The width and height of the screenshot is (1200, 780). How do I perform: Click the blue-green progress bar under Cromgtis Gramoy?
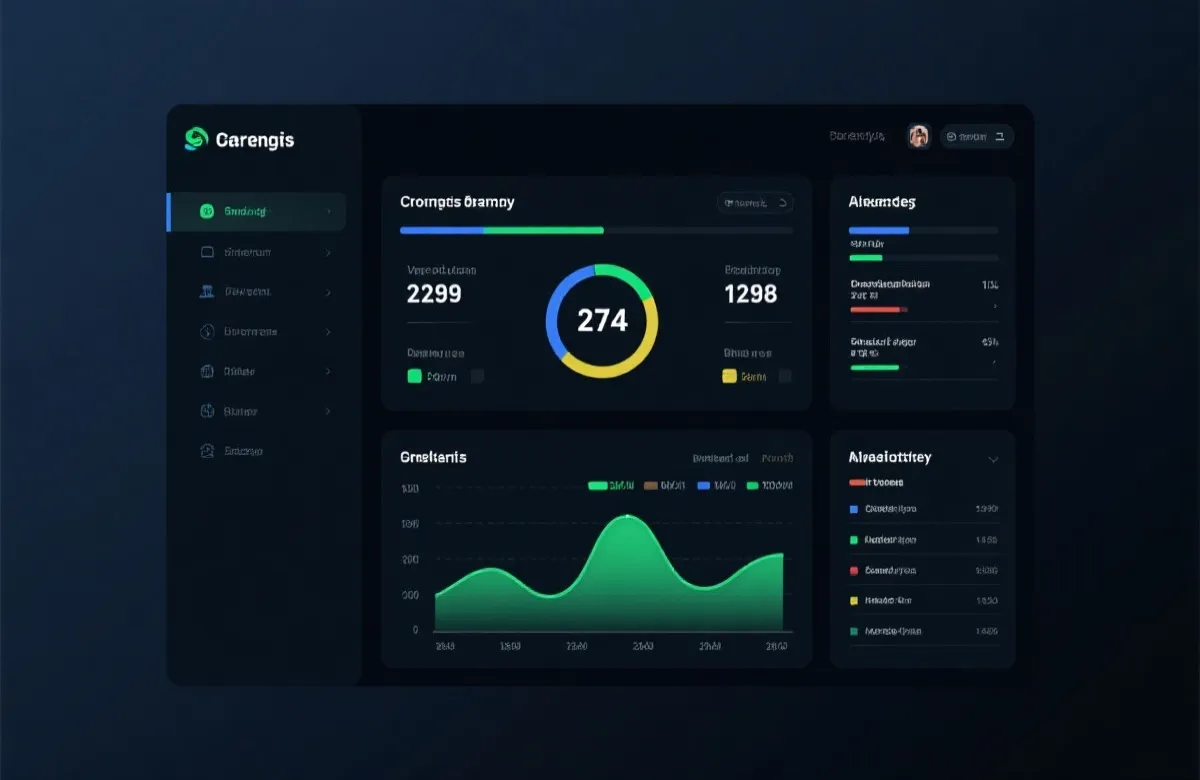tap(502, 230)
